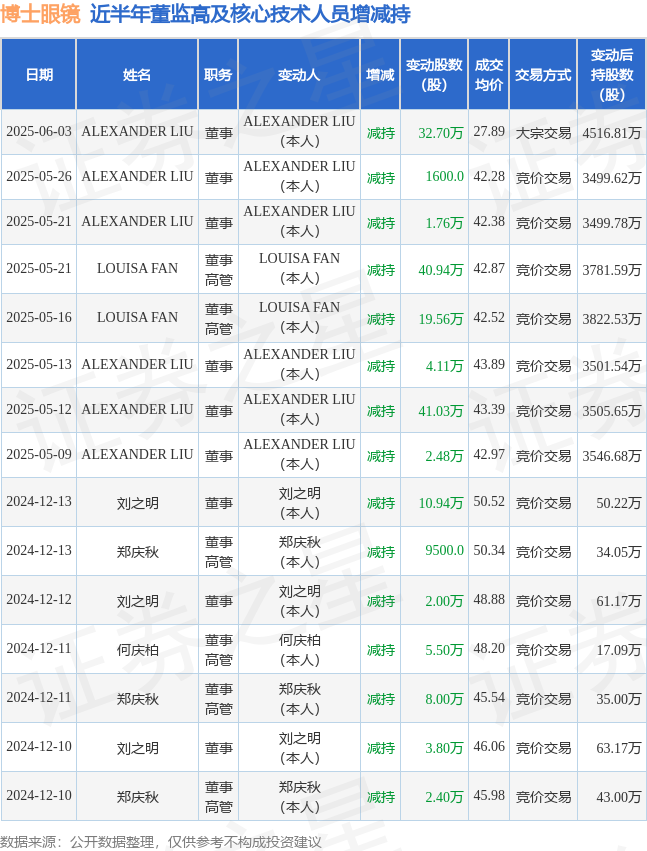Click the 2.48万 share change value
Screen dimensions: 647x851
coord(445,456)
